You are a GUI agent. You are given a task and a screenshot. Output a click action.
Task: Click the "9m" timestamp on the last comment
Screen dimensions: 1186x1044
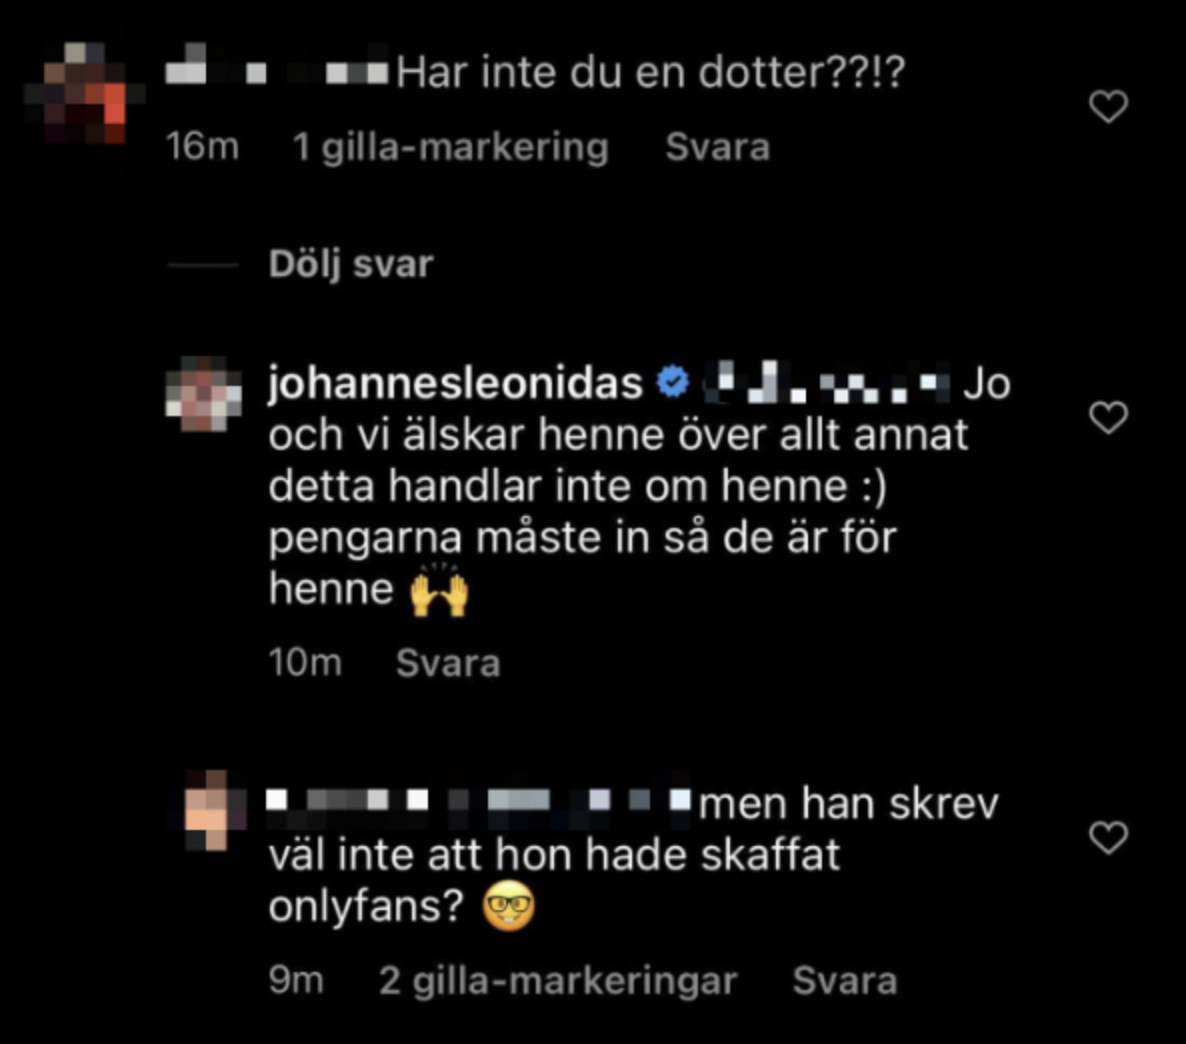click(x=296, y=980)
